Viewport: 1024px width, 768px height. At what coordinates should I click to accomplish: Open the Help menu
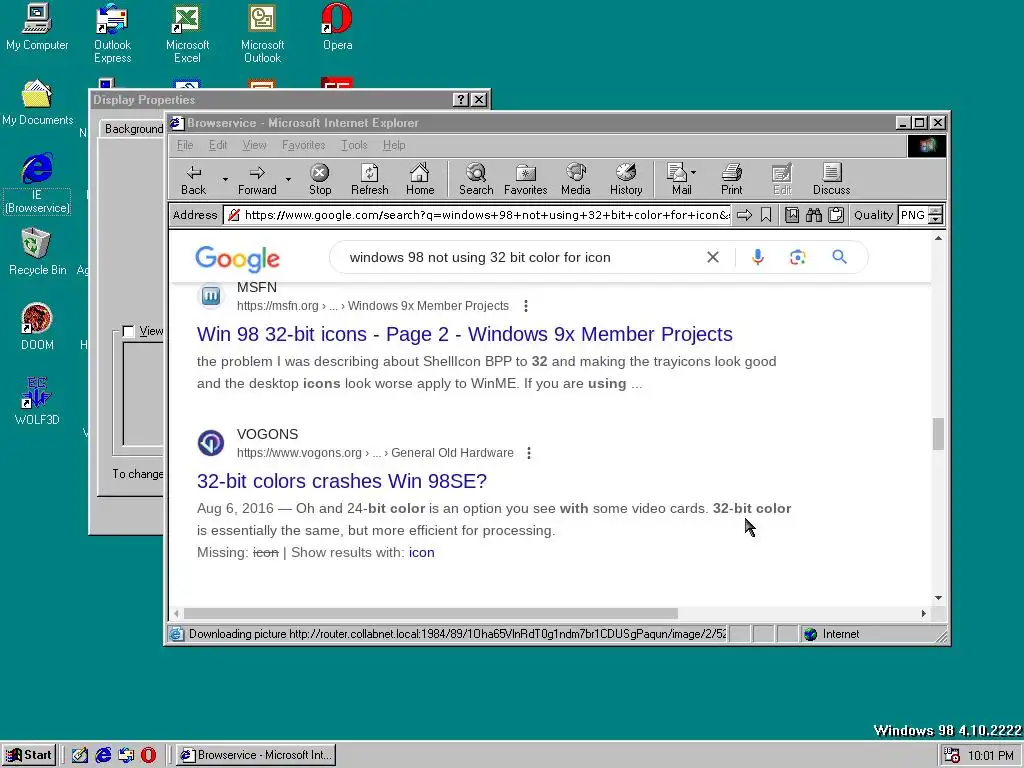394,145
